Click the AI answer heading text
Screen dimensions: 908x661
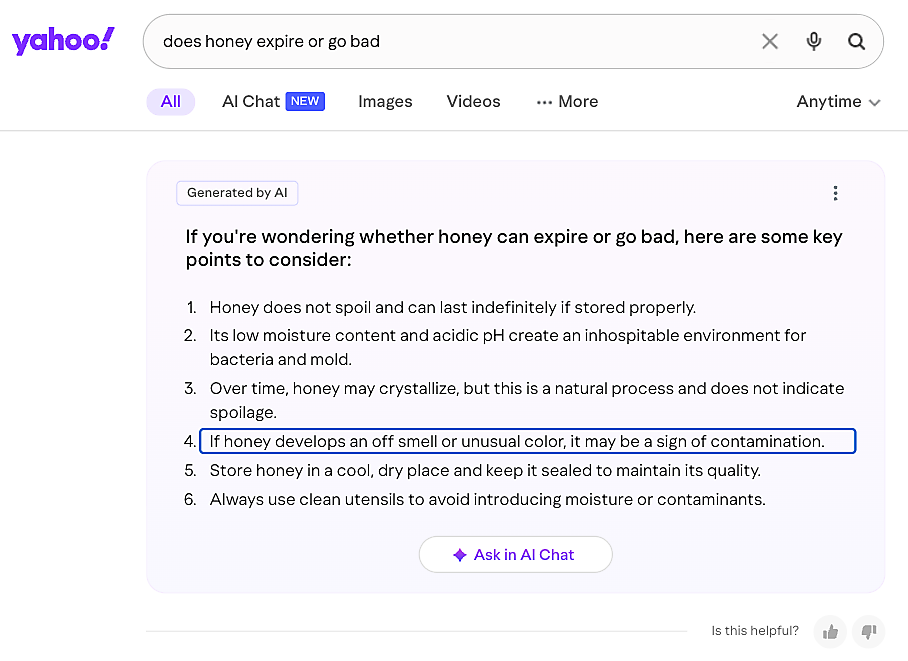pos(514,248)
